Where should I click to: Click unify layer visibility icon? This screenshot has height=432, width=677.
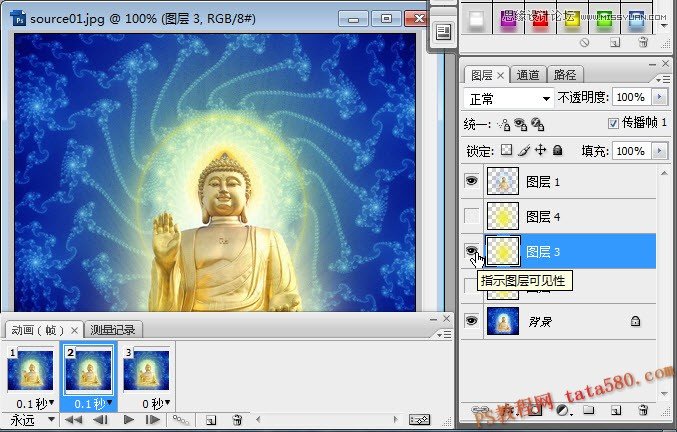(x=520, y=125)
